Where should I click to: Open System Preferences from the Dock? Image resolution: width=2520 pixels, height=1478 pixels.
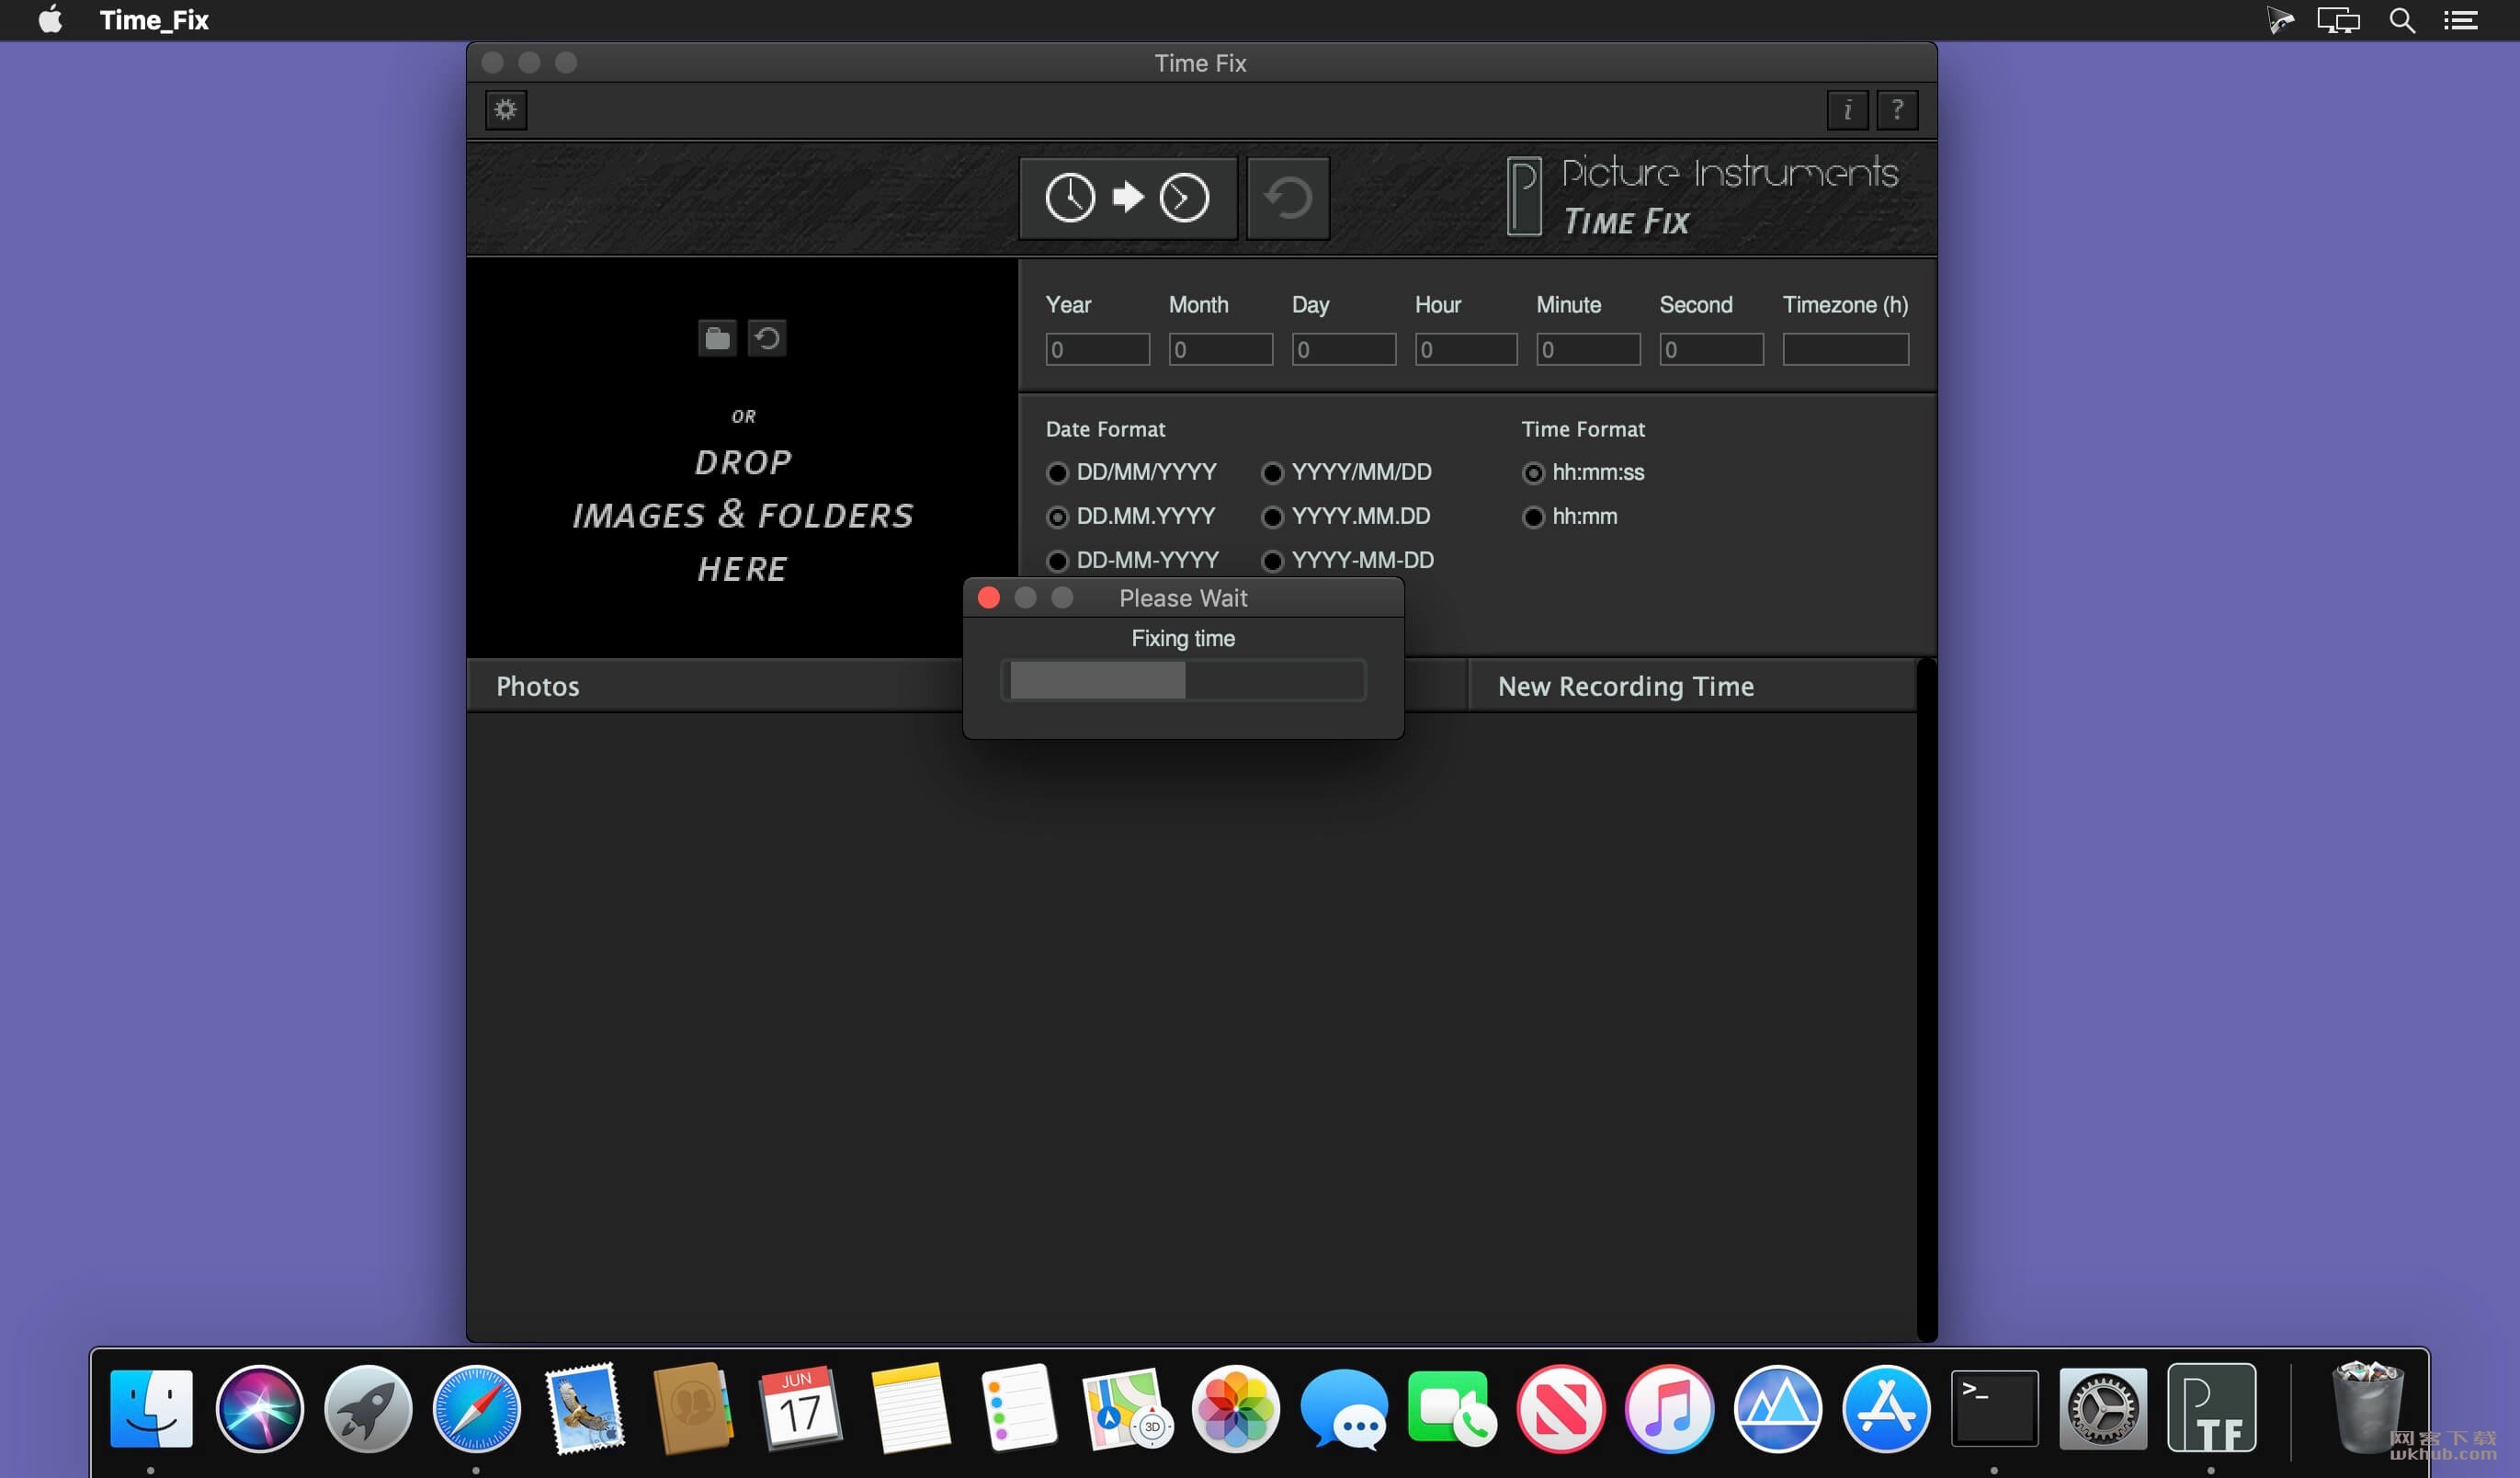click(2103, 1408)
